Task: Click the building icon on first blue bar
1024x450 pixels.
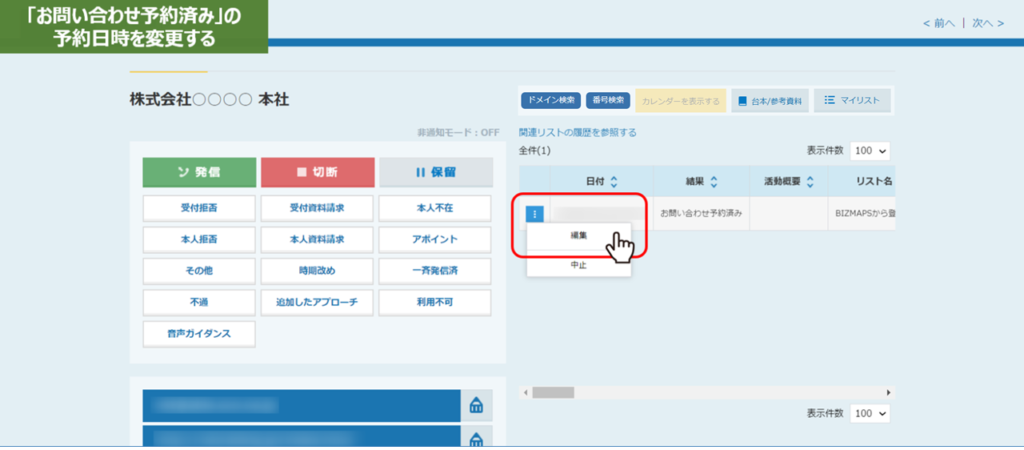Action: [x=476, y=405]
